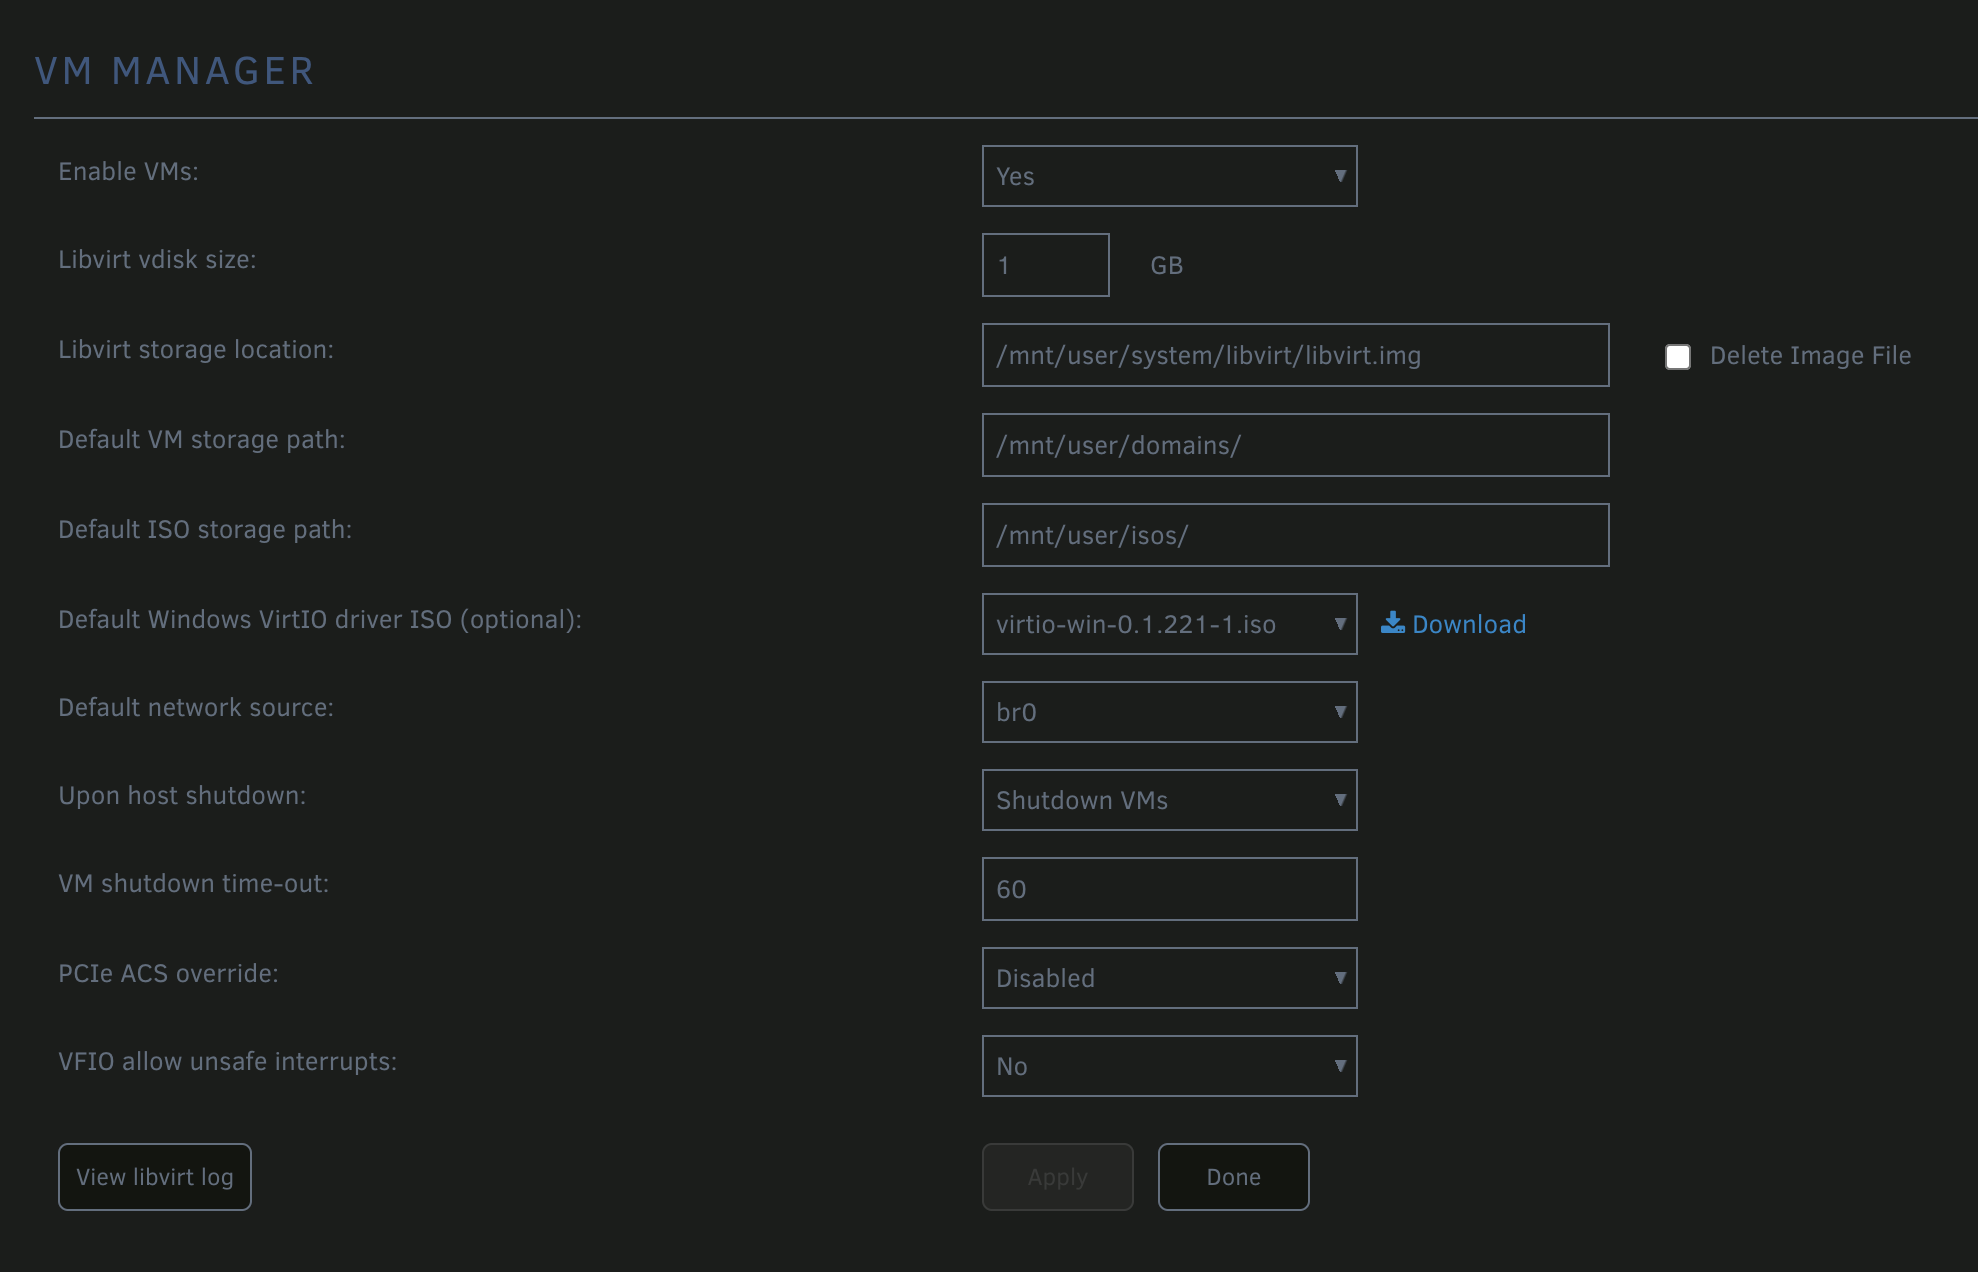Open the PCIe ACS override dropdown

click(x=1169, y=978)
